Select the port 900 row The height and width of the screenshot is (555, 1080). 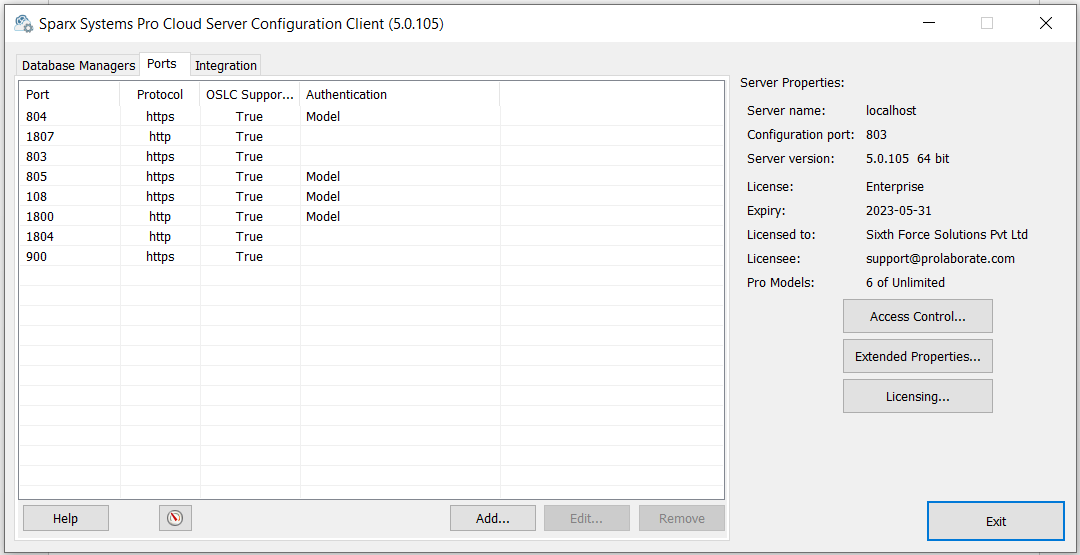(371, 256)
